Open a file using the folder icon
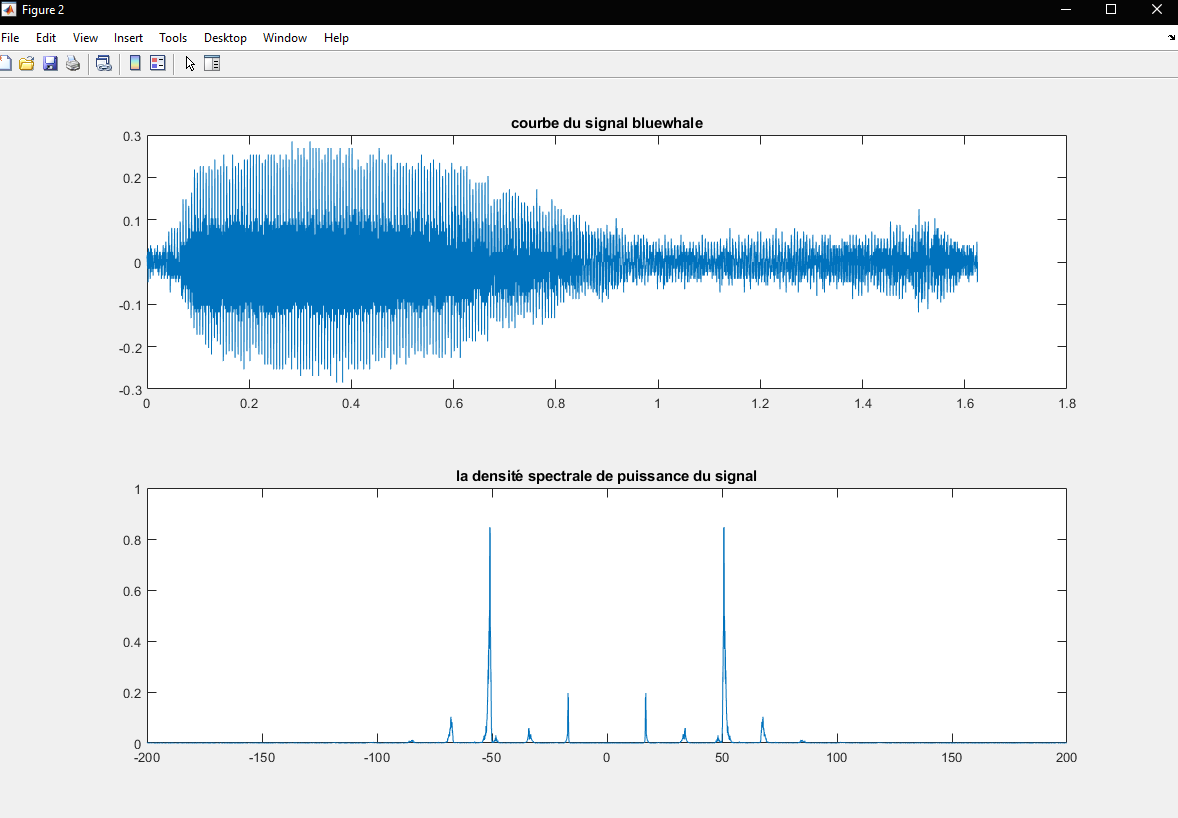This screenshot has width=1178, height=818. [x=27, y=62]
